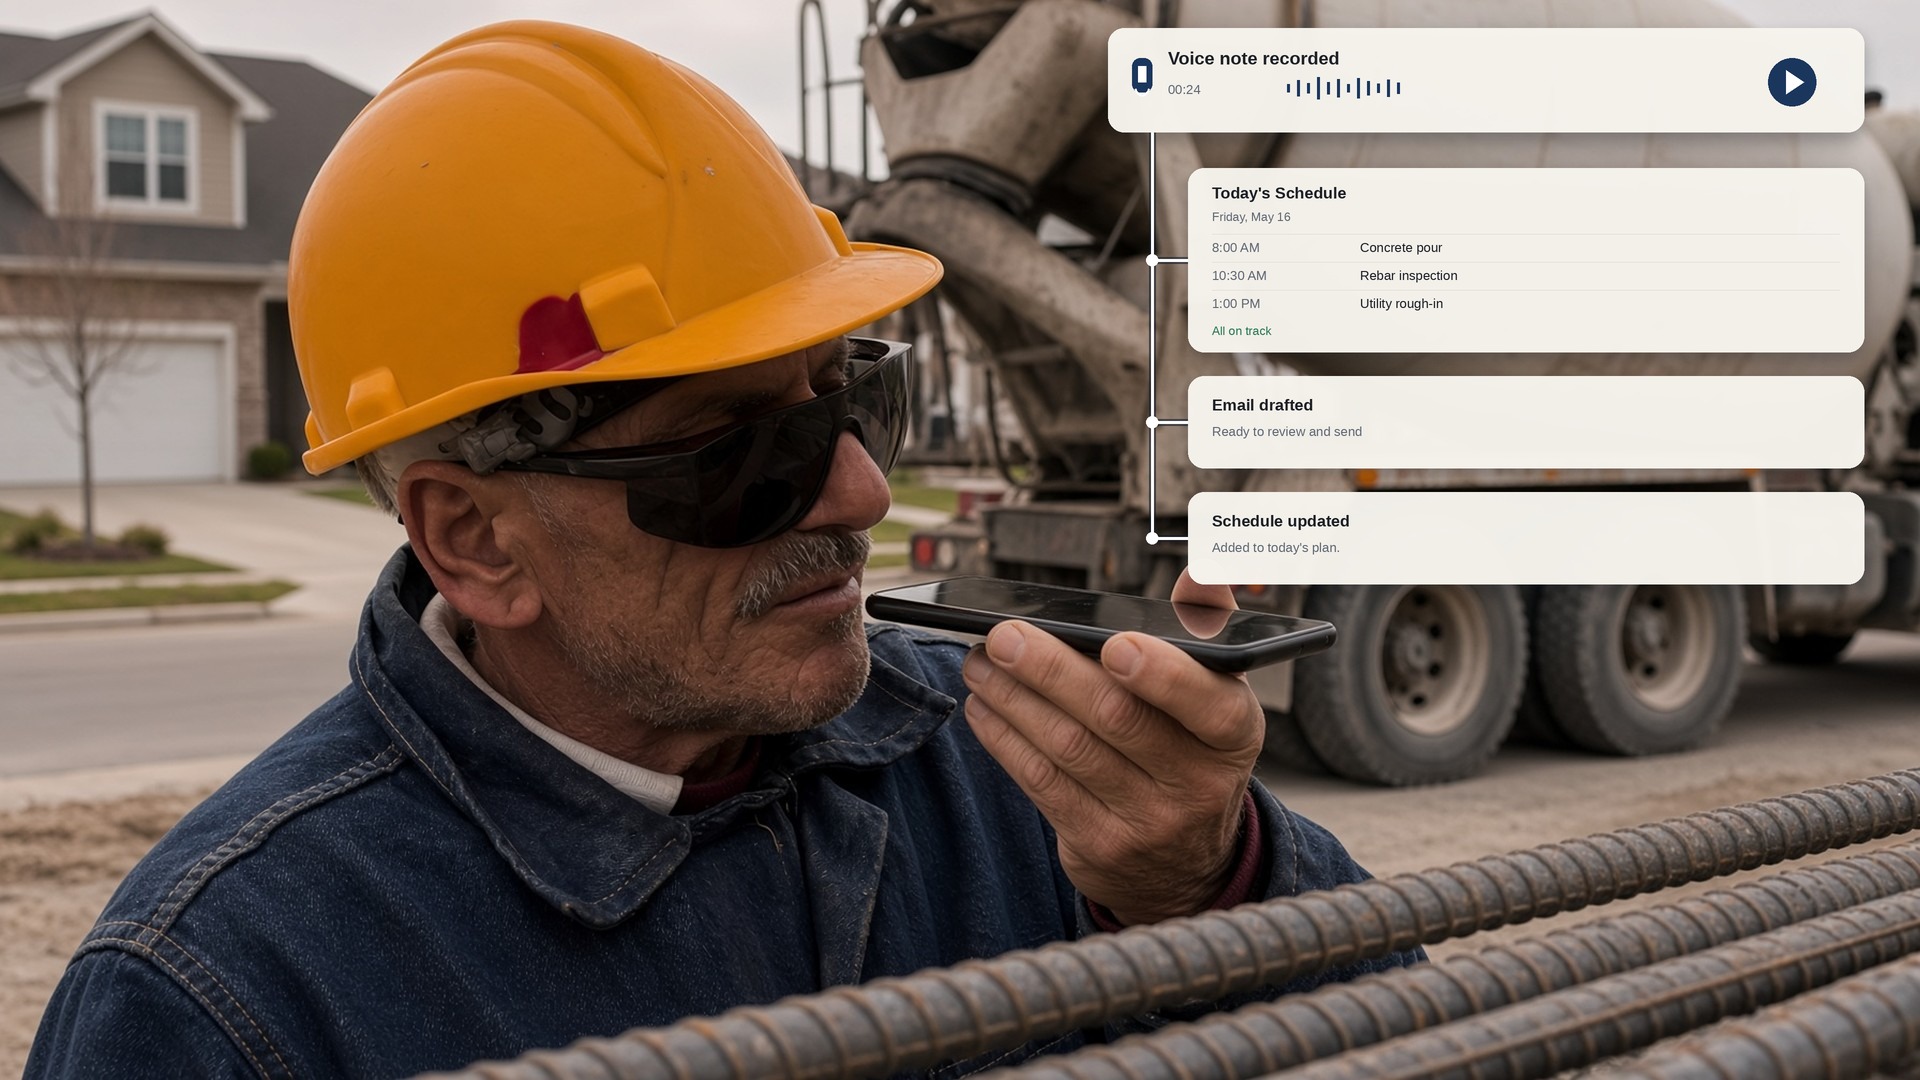
Task: Click the 10:30 AM time label
Action: tap(1239, 276)
